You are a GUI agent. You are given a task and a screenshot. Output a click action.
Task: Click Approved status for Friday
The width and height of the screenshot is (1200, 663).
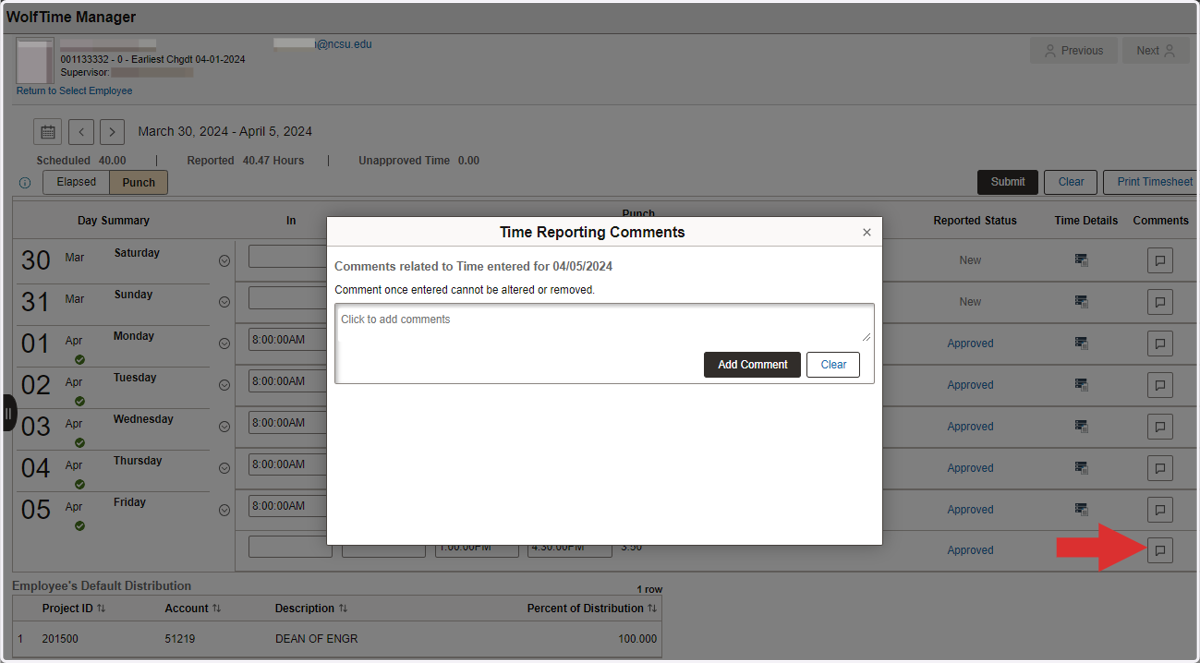pos(970,509)
